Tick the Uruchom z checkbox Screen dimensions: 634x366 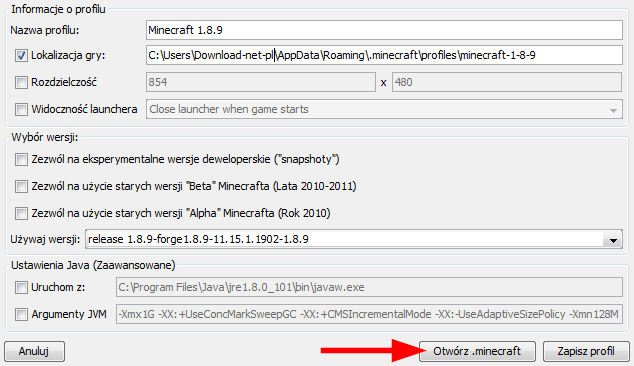[x=21, y=288]
